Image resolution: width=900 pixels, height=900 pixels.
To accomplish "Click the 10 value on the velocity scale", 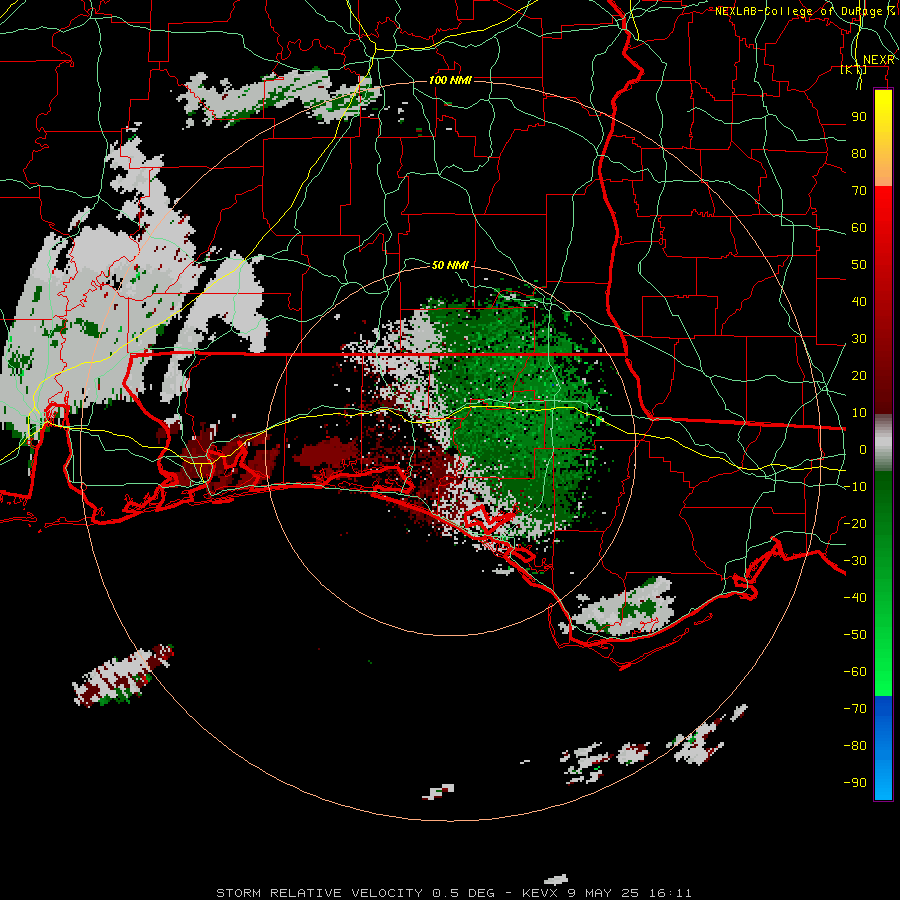I will [x=859, y=413].
